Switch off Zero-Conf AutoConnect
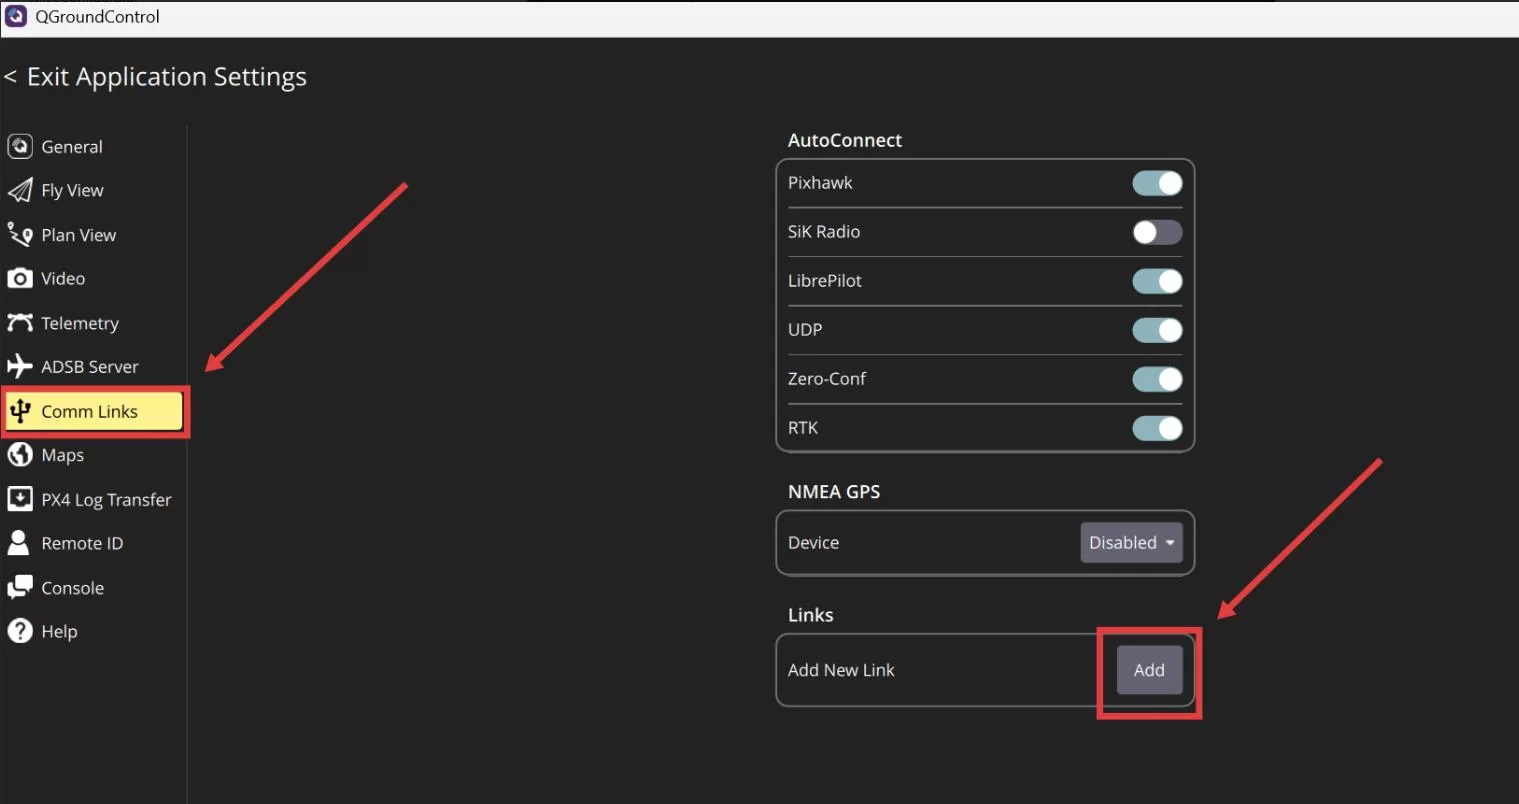 point(1157,379)
